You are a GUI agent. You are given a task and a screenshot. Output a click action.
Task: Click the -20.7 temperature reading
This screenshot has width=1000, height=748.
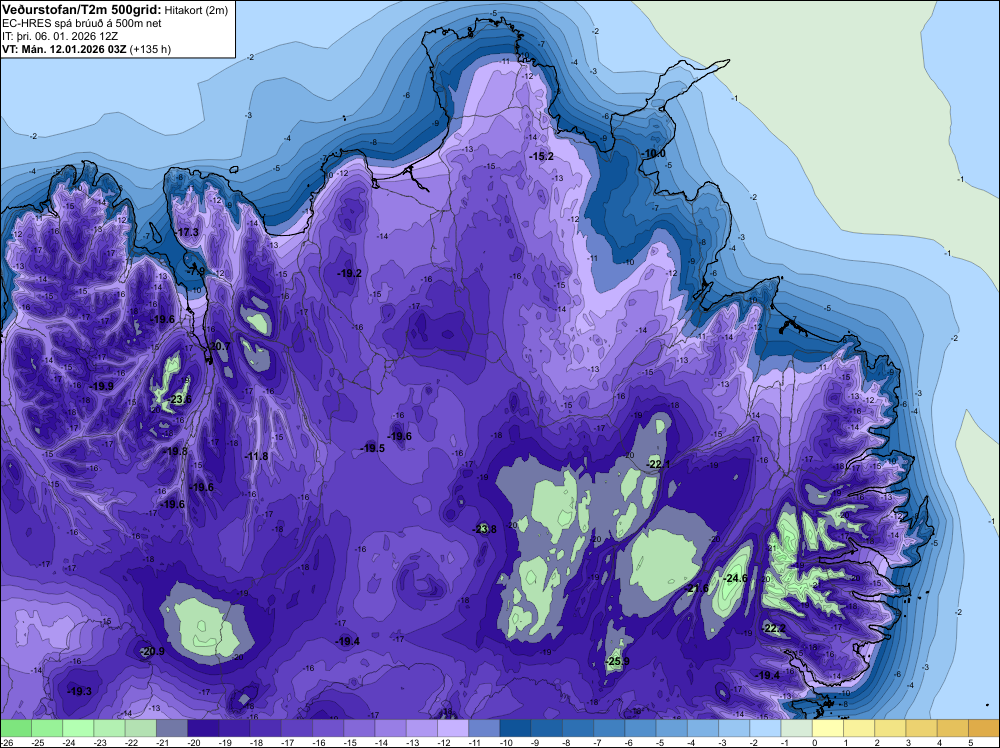click(219, 346)
